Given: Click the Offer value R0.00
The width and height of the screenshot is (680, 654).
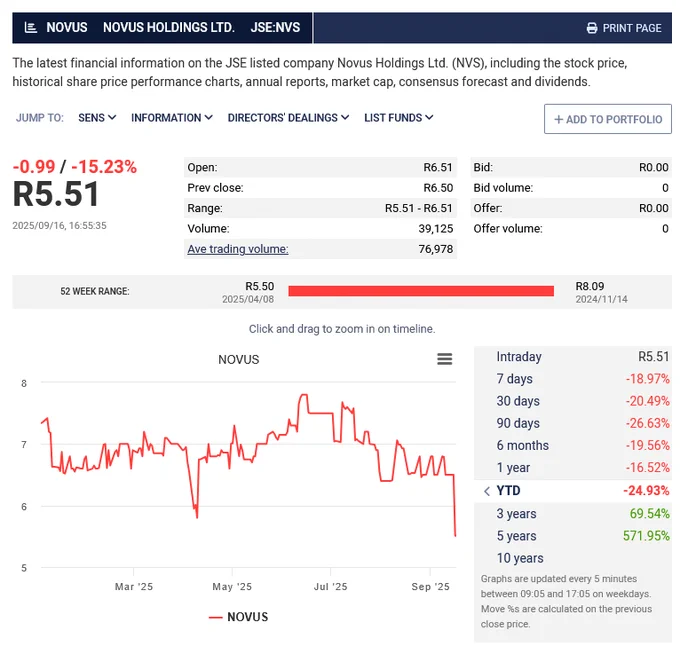Looking at the screenshot, I should pos(654,208).
